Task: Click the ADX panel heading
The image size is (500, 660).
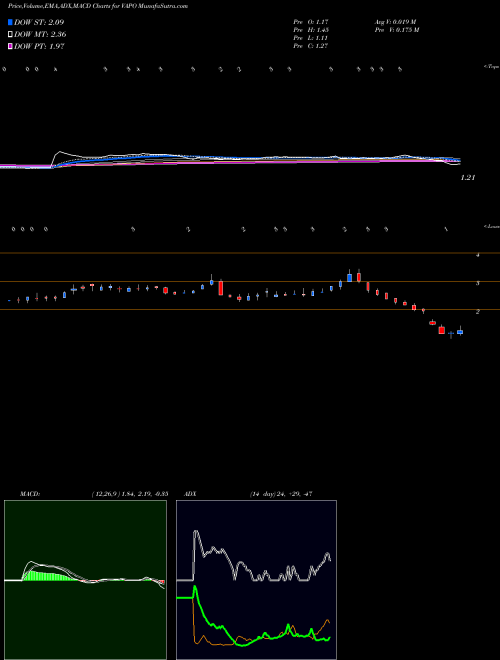Action: (190, 494)
